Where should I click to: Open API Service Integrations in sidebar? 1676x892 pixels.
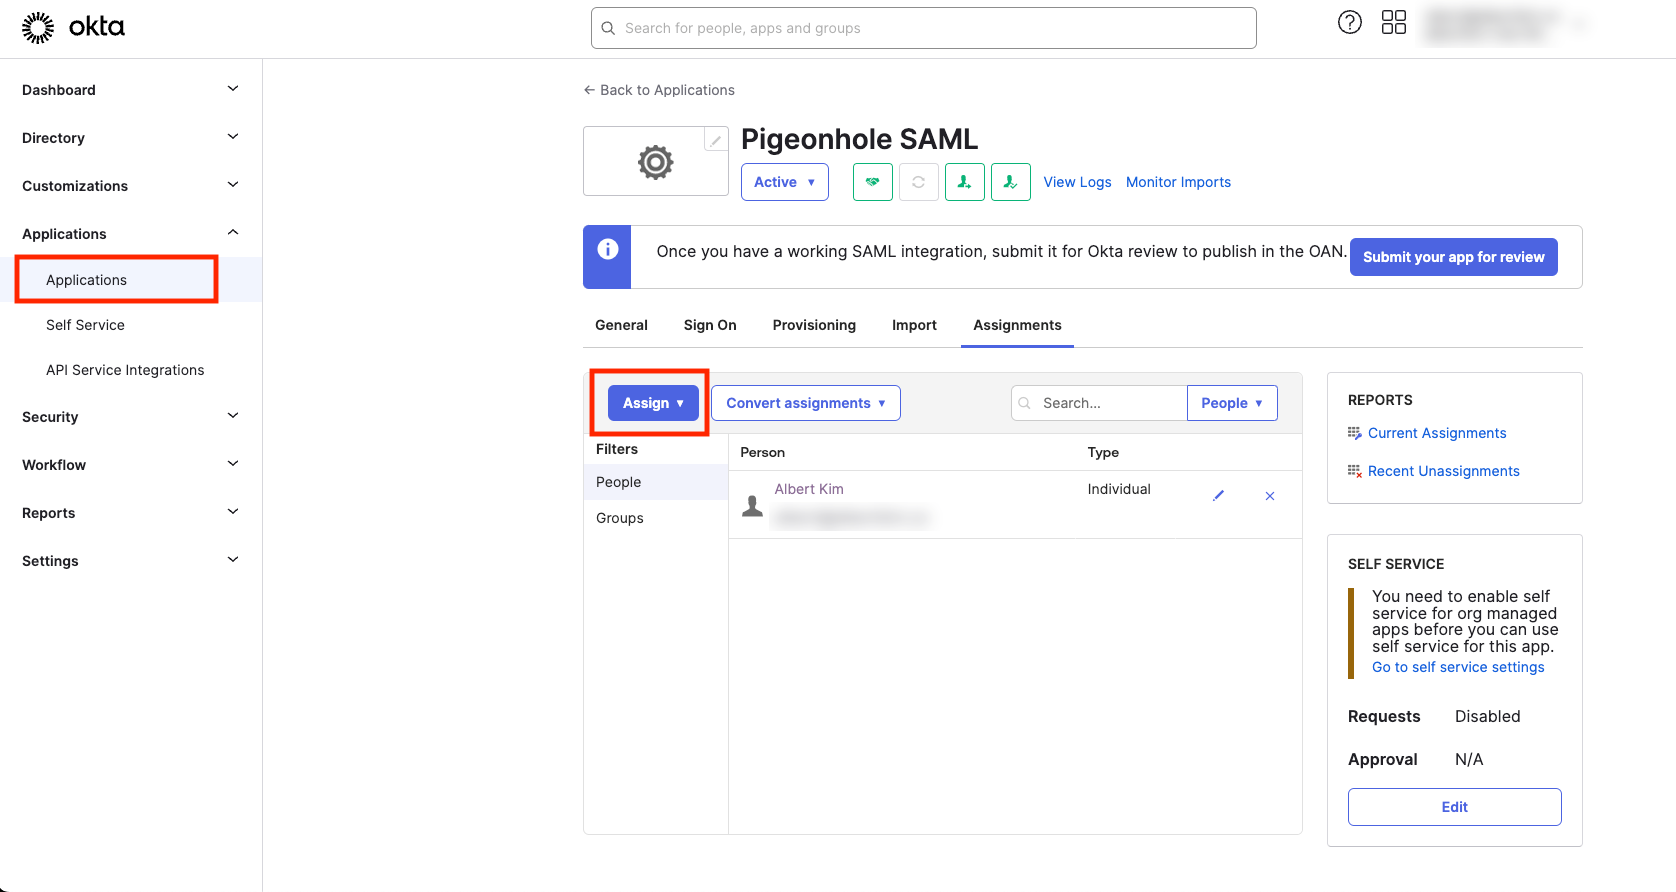click(125, 370)
